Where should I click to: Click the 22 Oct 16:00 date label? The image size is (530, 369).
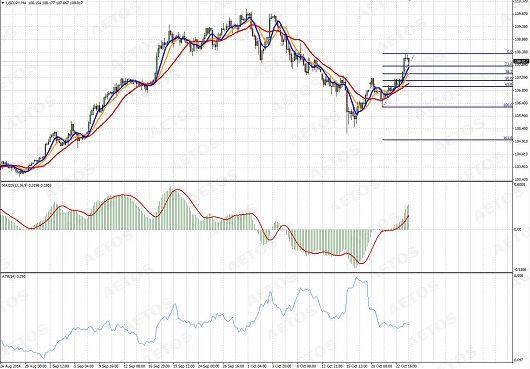[x=406, y=366]
